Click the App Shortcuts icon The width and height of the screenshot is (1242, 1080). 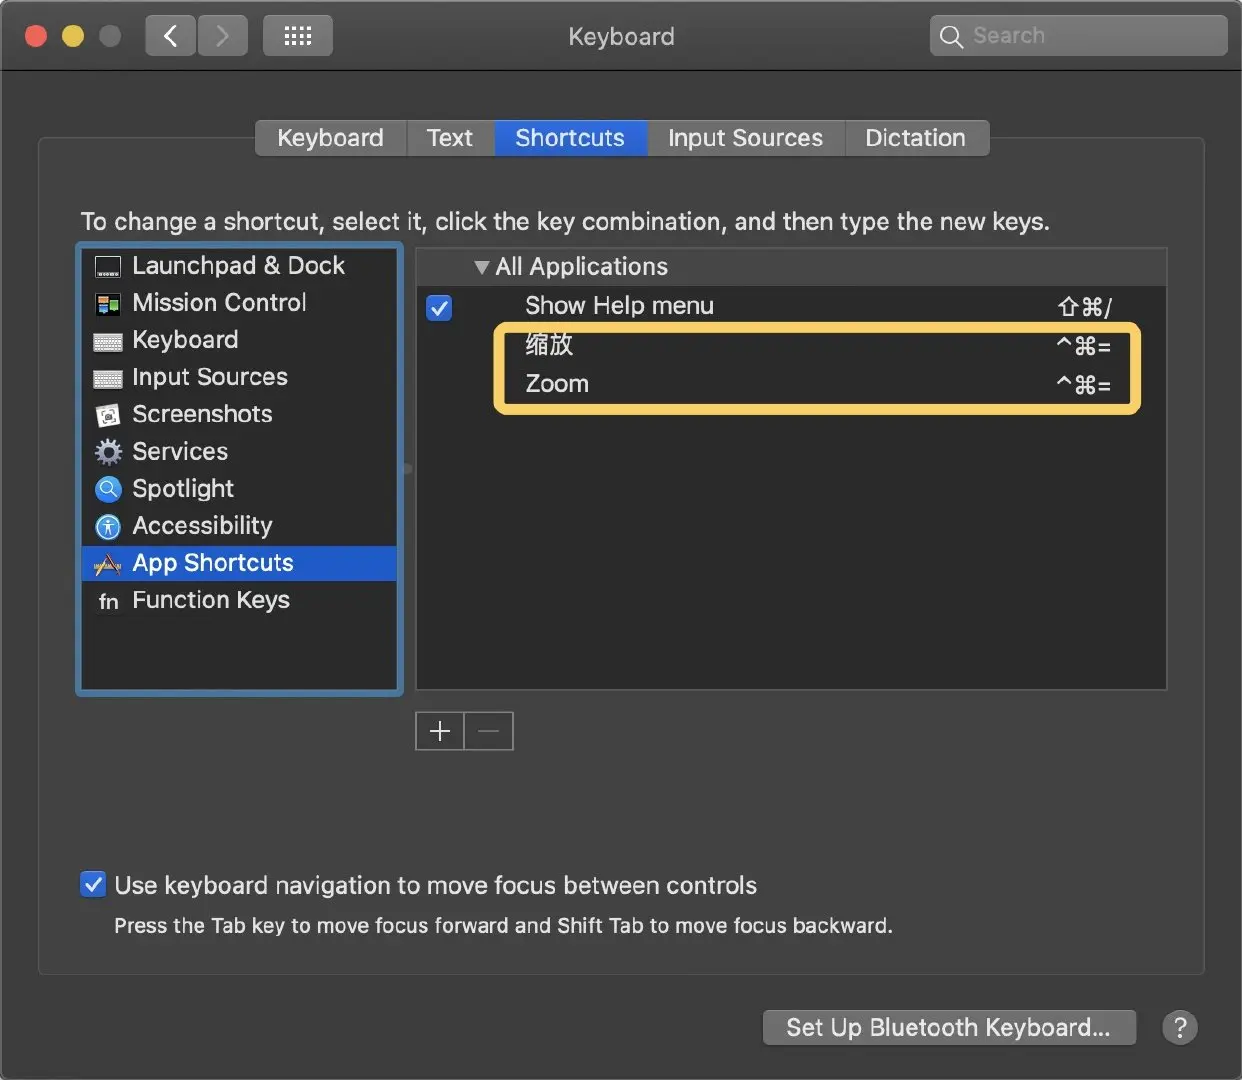coord(107,564)
